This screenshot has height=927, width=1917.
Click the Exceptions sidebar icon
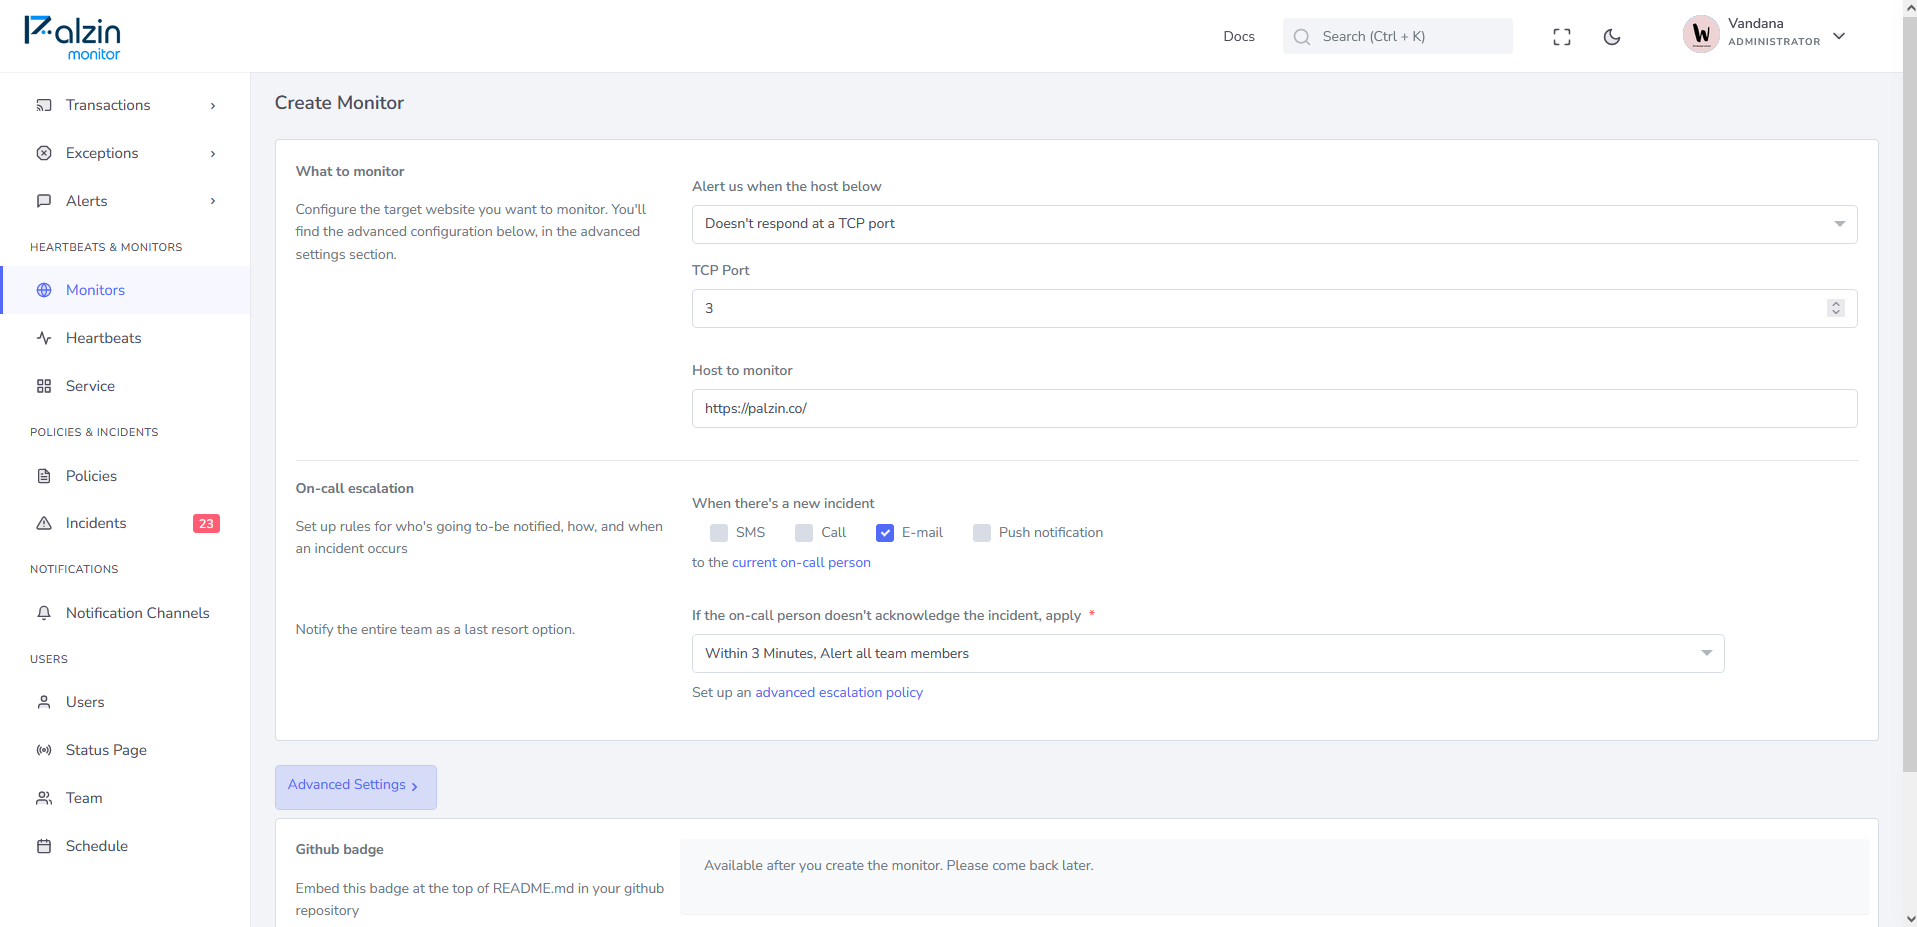tap(44, 153)
